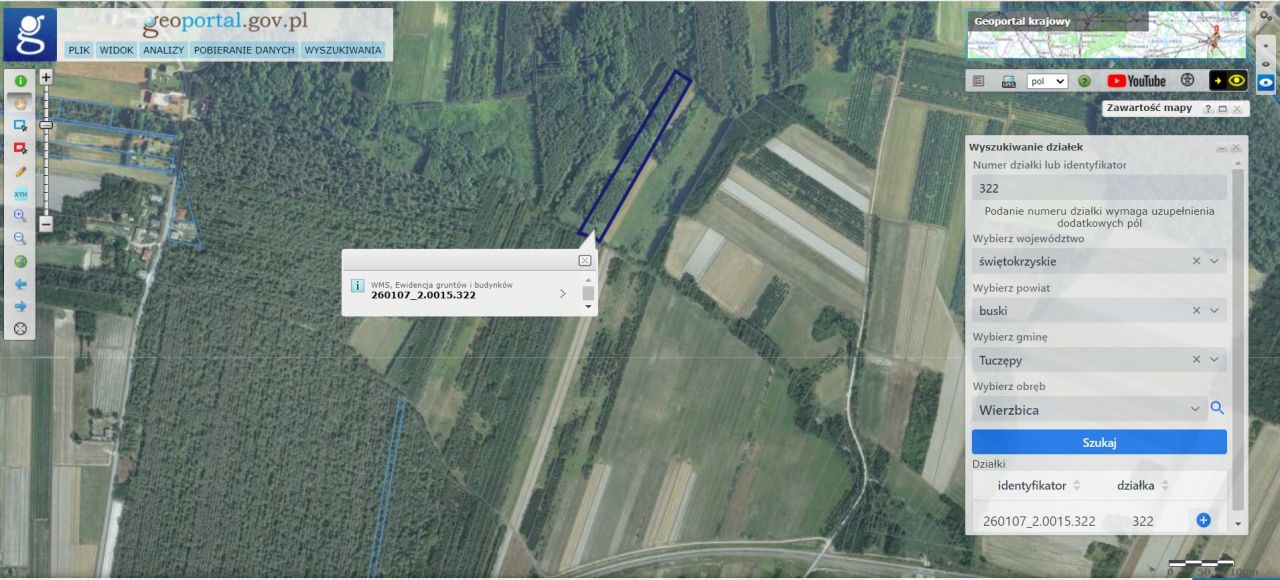1280x580 pixels.
Task: Activate the pencil drawing tool
Action: (x=20, y=171)
